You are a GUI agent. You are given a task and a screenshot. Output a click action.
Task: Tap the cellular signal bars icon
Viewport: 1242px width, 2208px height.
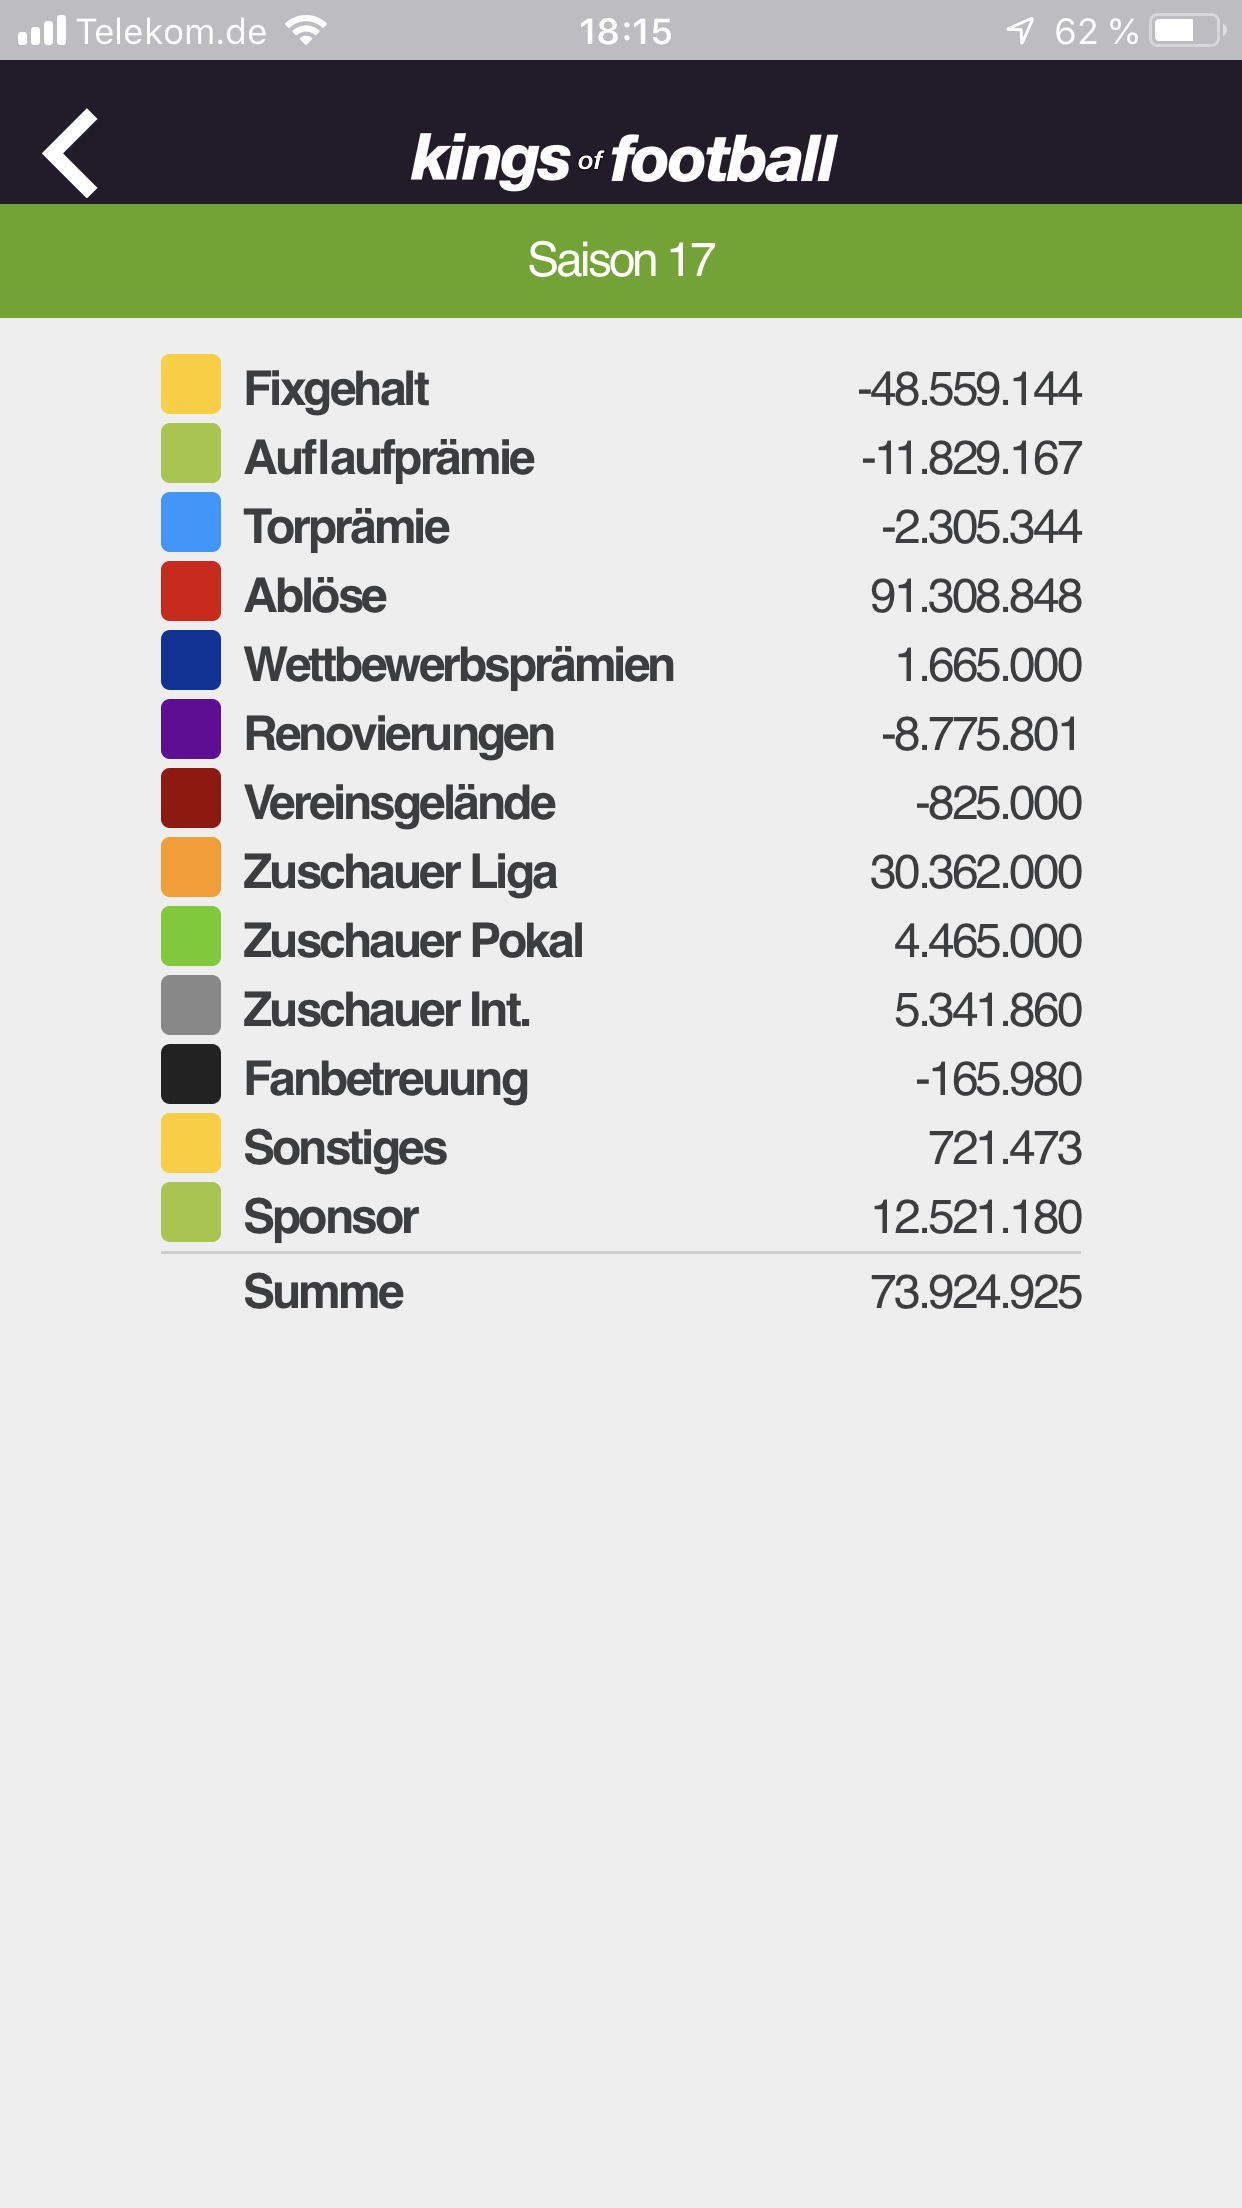coord(42,31)
